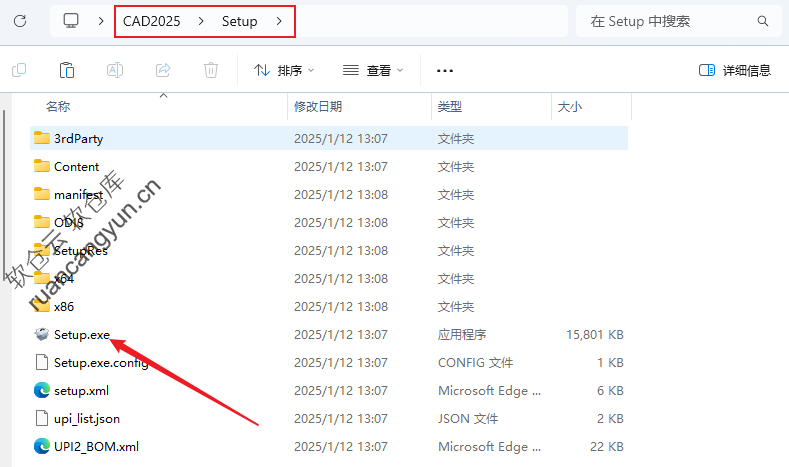Expand chevron after Setup breadcrumb
The height and width of the screenshot is (467, 789).
pos(279,21)
